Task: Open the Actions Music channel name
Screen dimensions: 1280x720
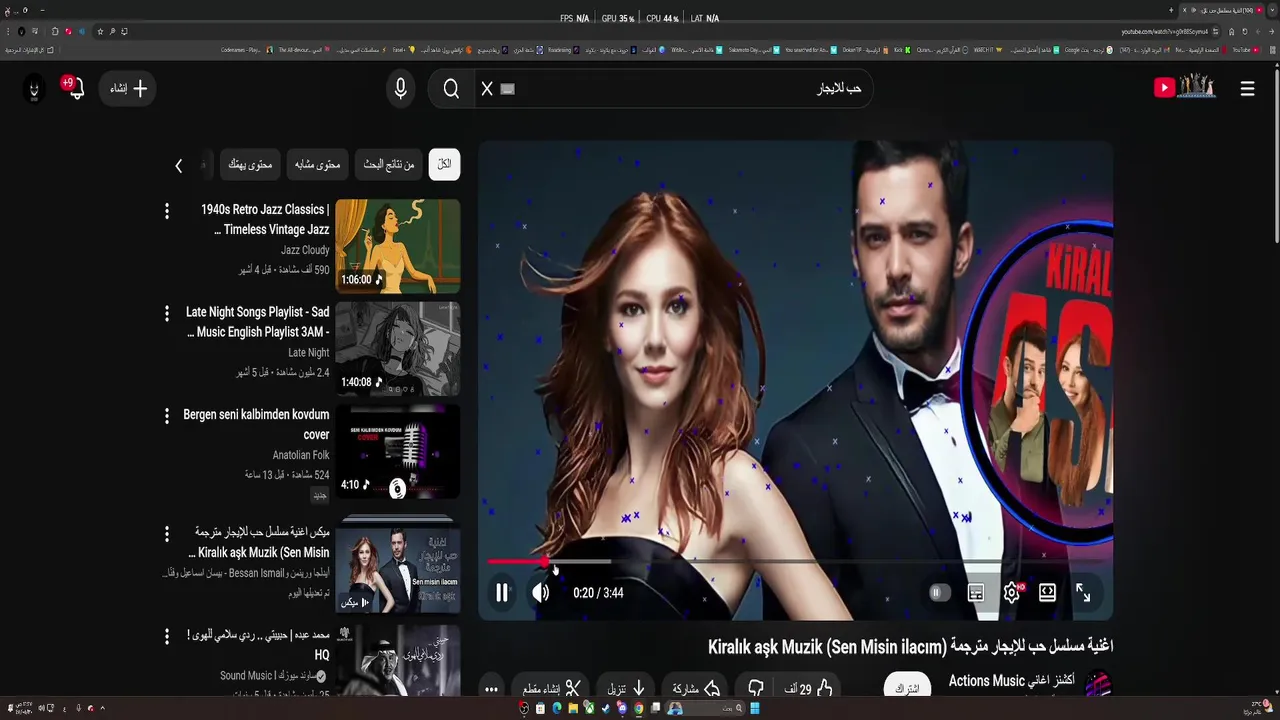Action: coord(1011,681)
